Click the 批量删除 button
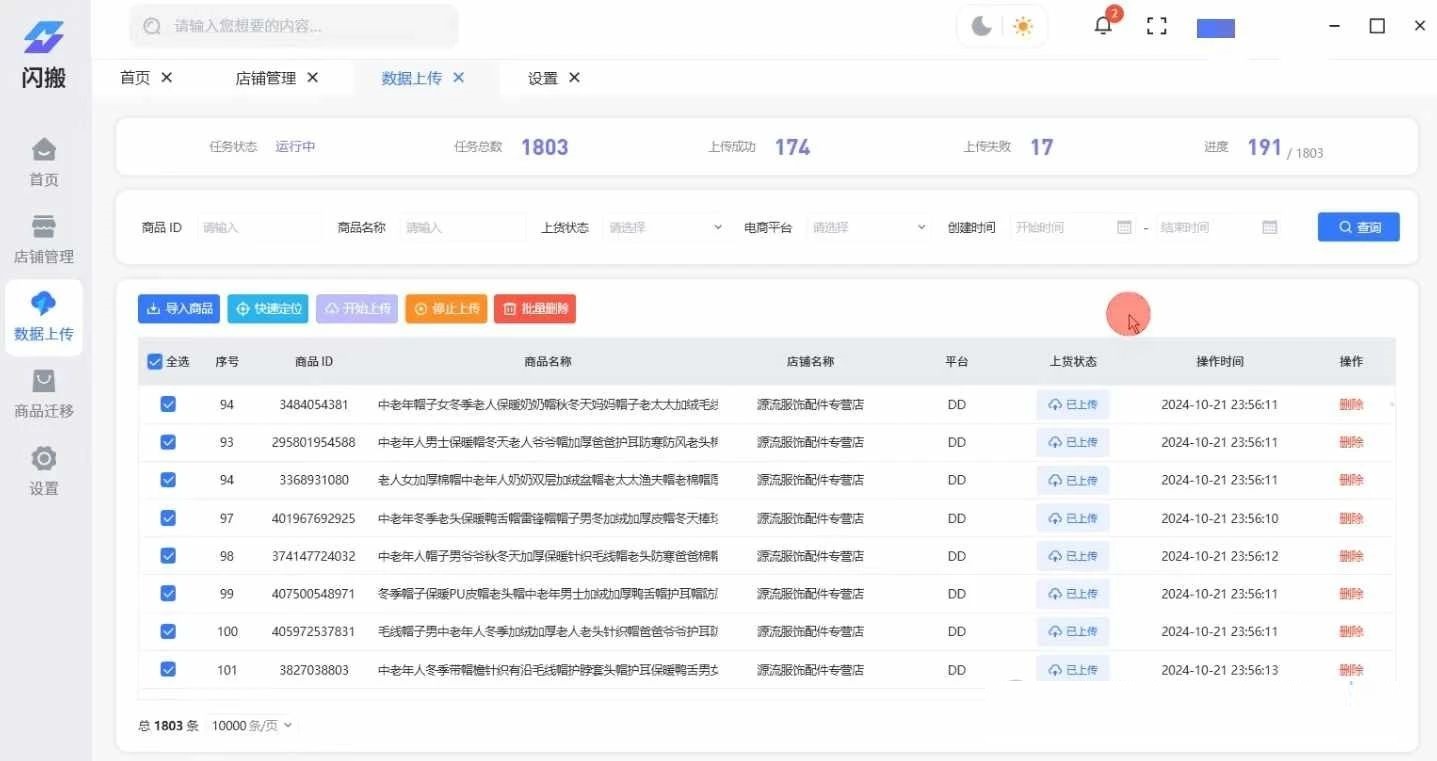 [535, 309]
